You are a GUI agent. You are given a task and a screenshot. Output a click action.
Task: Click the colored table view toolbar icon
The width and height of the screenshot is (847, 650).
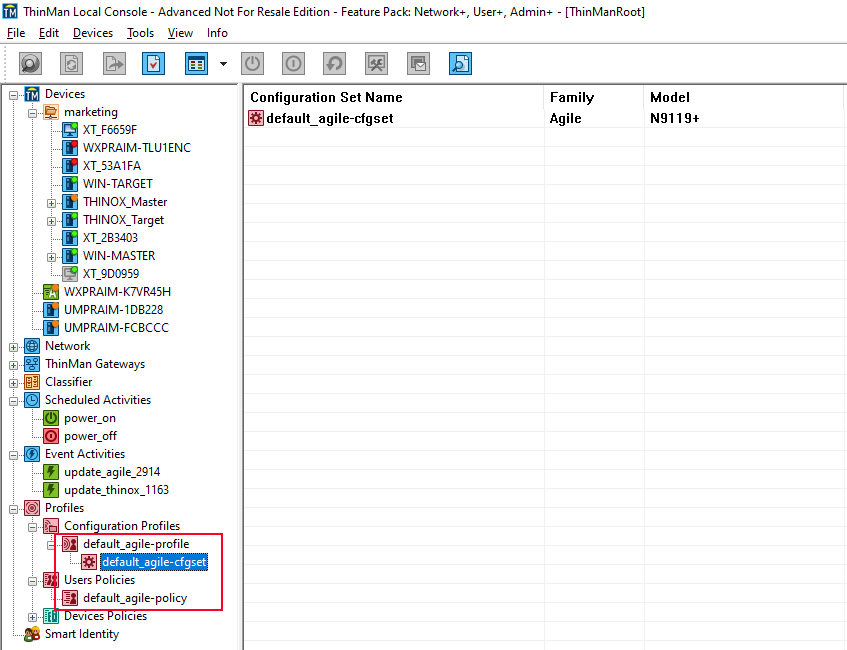click(196, 64)
